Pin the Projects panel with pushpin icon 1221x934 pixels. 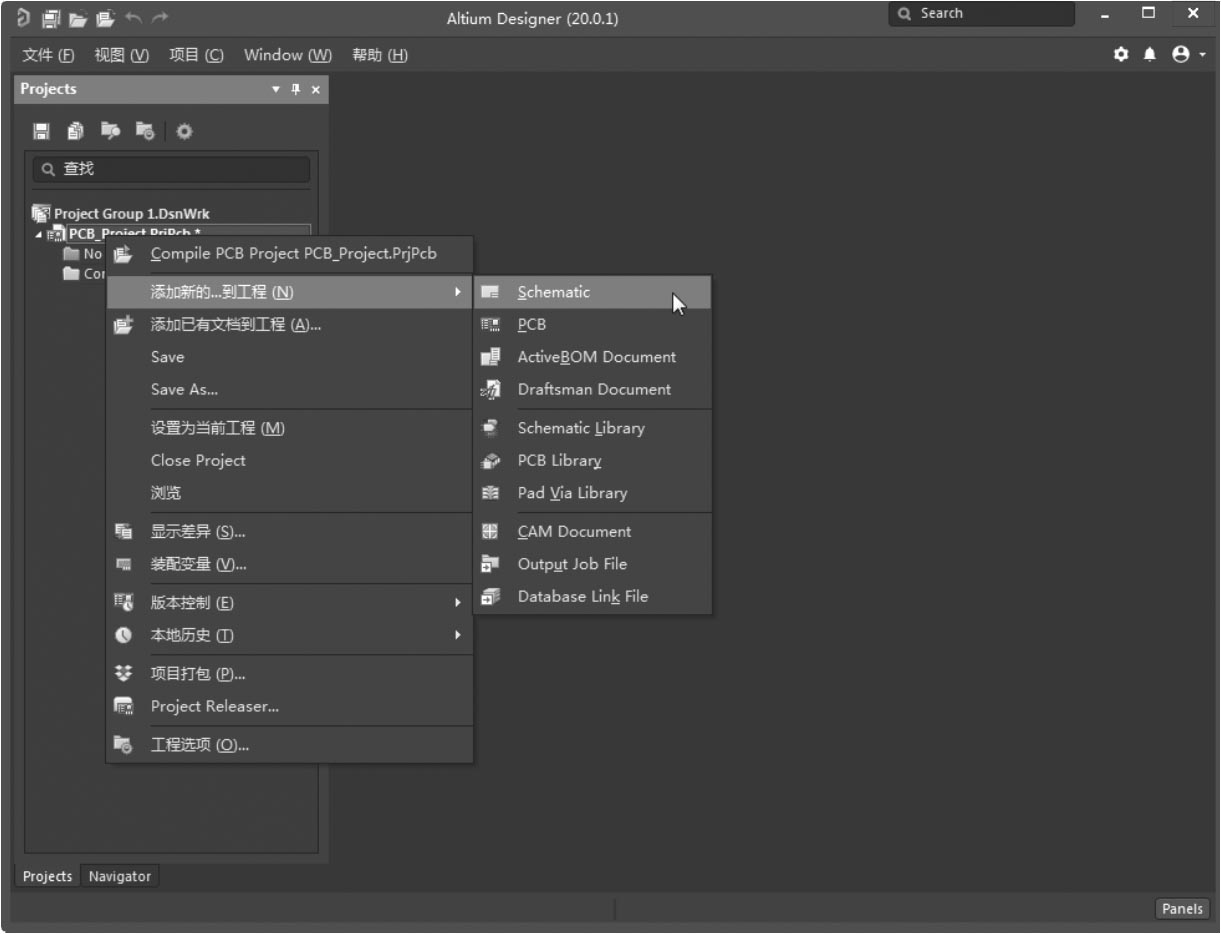click(296, 90)
